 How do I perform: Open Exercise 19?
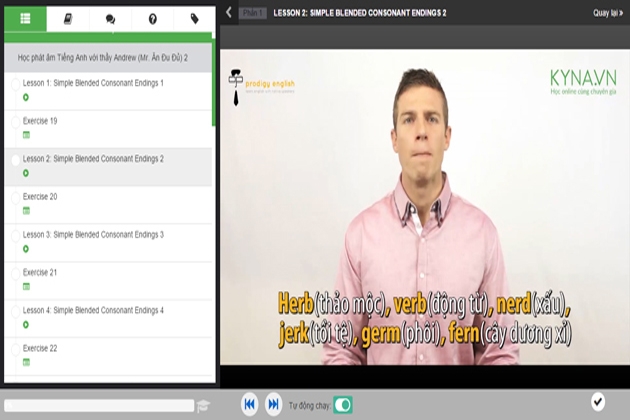pyautogui.click(x=40, y=121)
